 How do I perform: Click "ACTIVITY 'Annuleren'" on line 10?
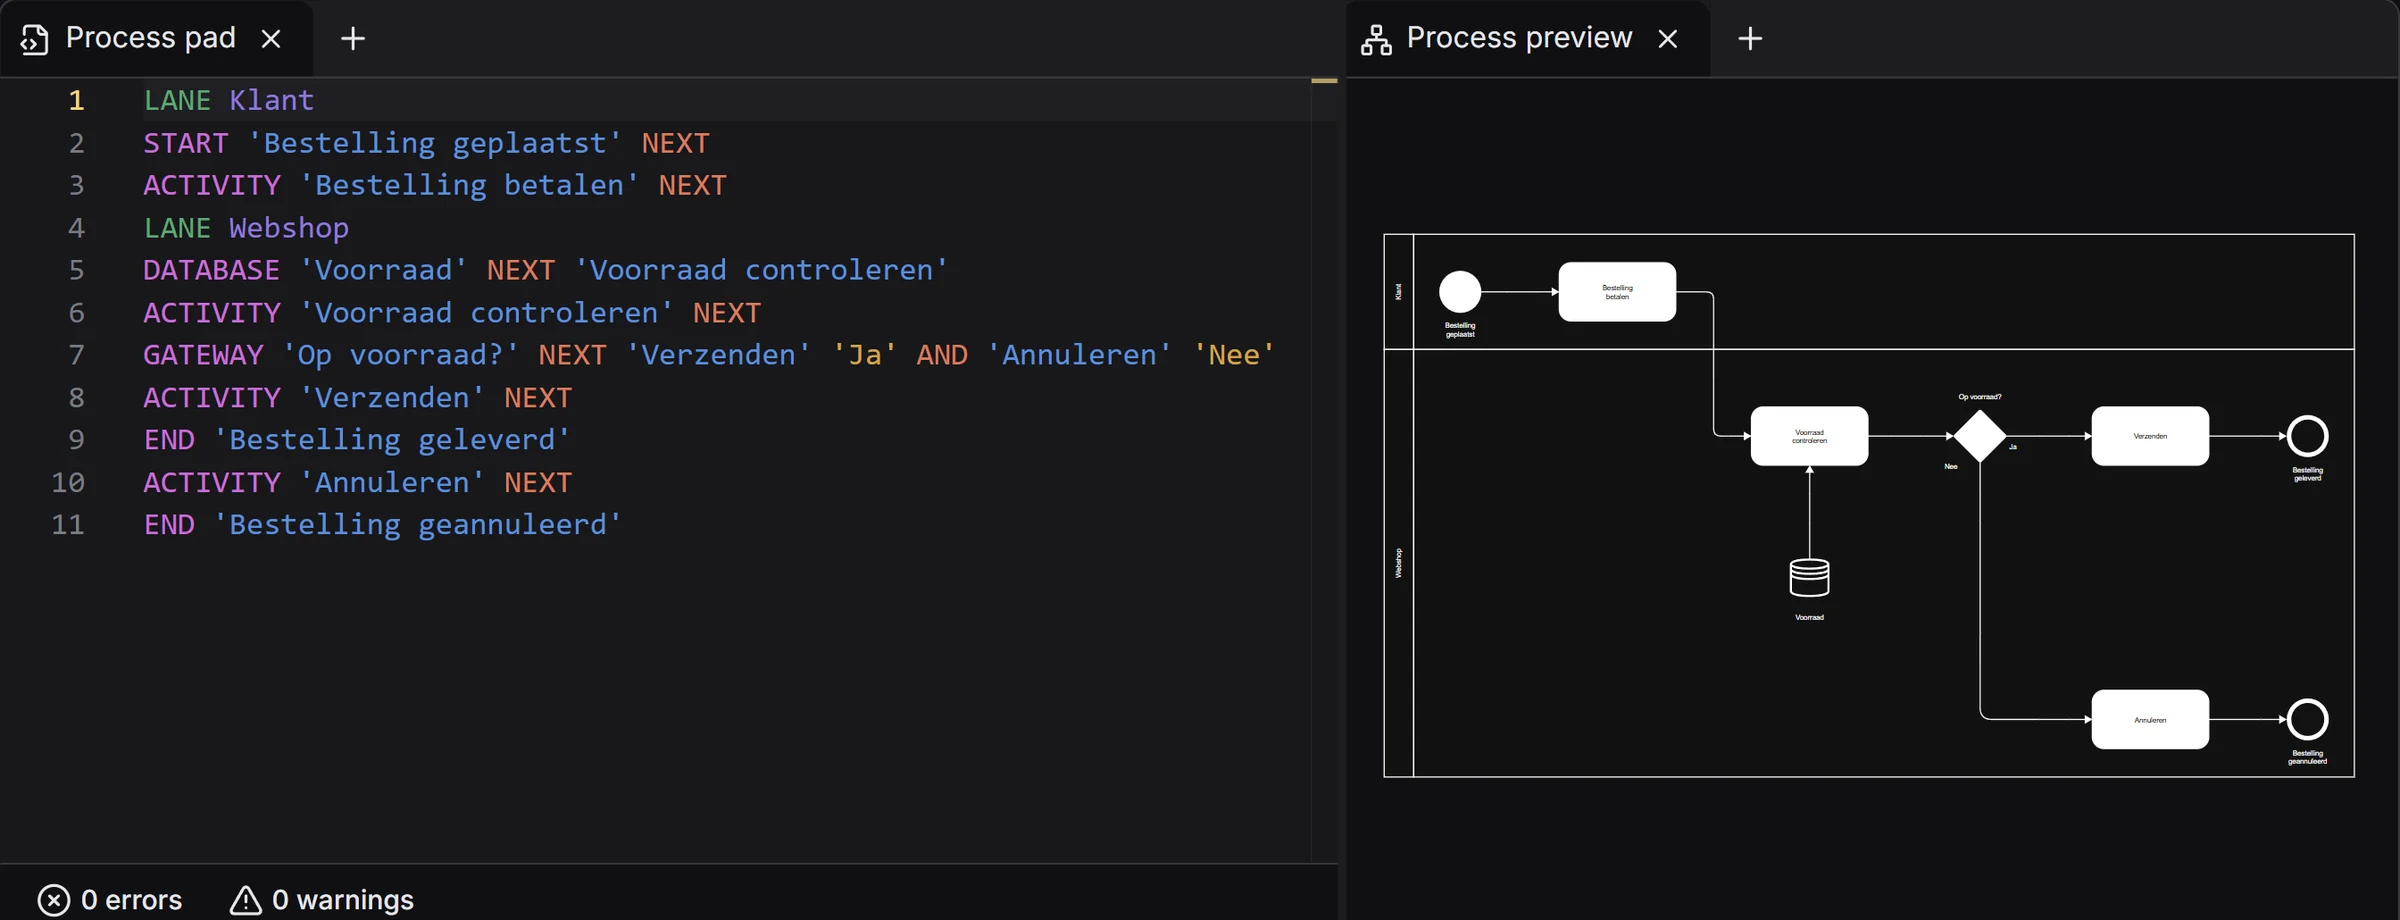314,483
